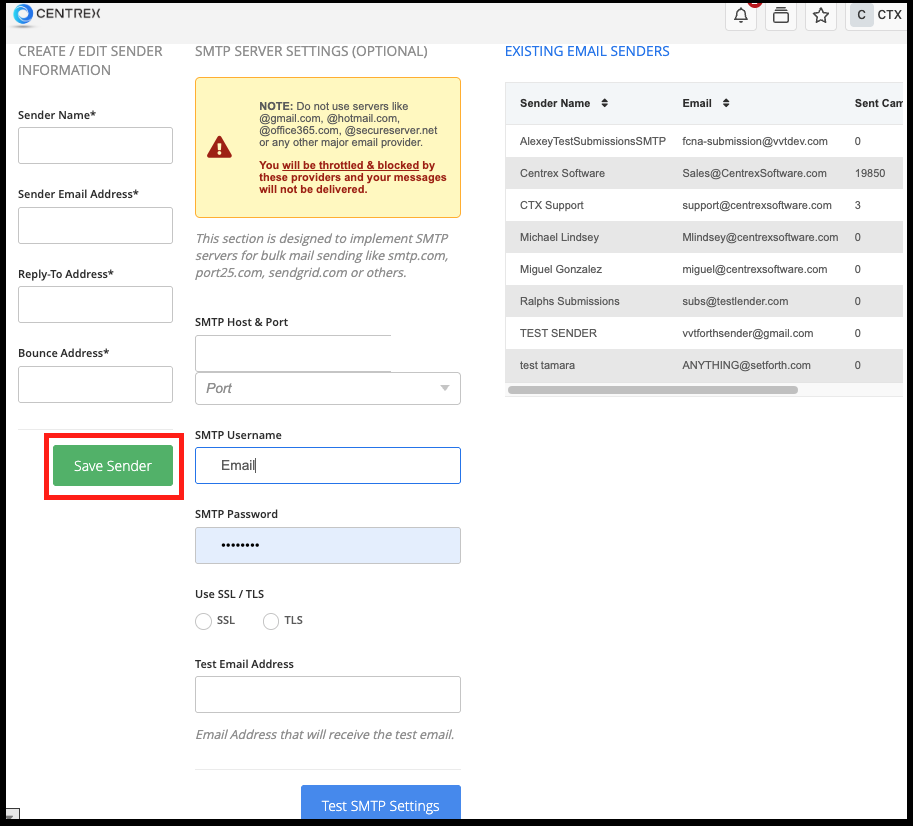The height and width of the screenshot is (826, 913).
Task: Sort table by Email column arrows
Action: point(726,103)
